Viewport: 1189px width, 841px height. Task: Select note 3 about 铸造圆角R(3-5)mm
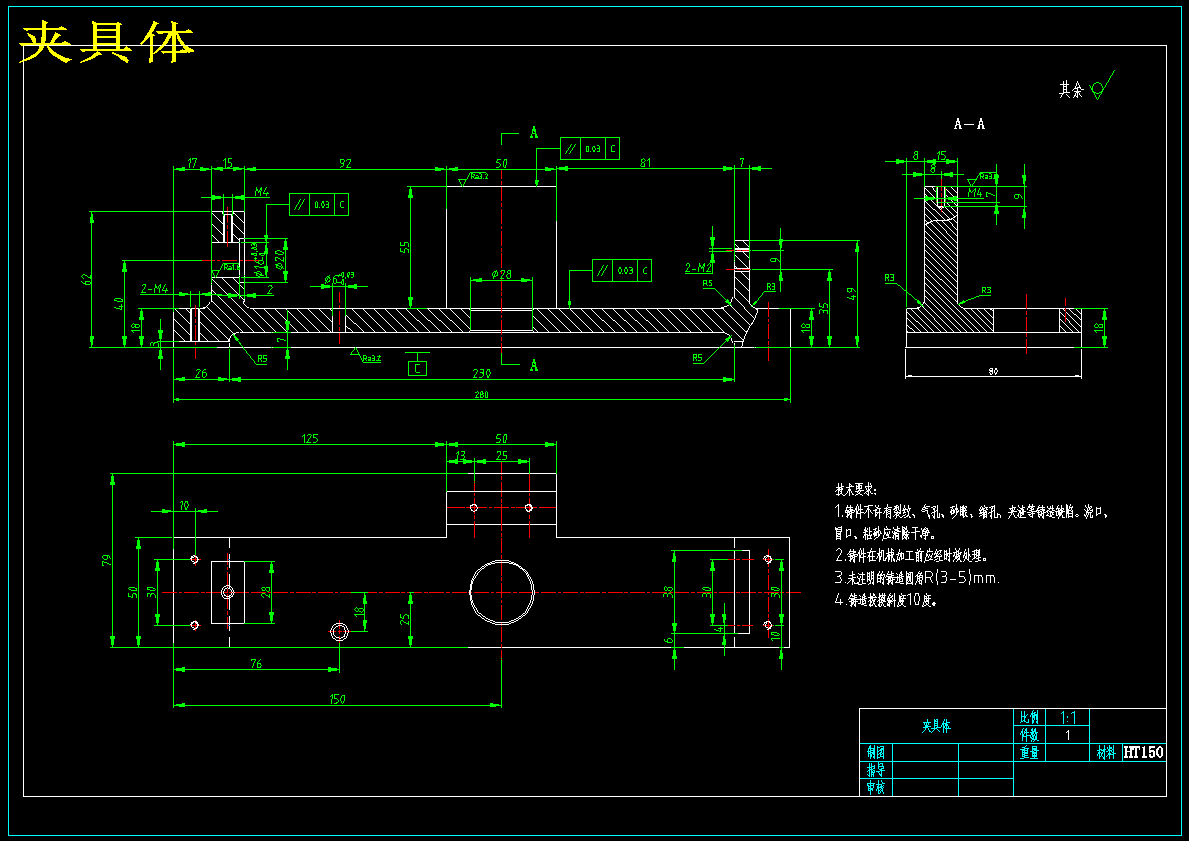pyautogui.click(x=918, y=578)
